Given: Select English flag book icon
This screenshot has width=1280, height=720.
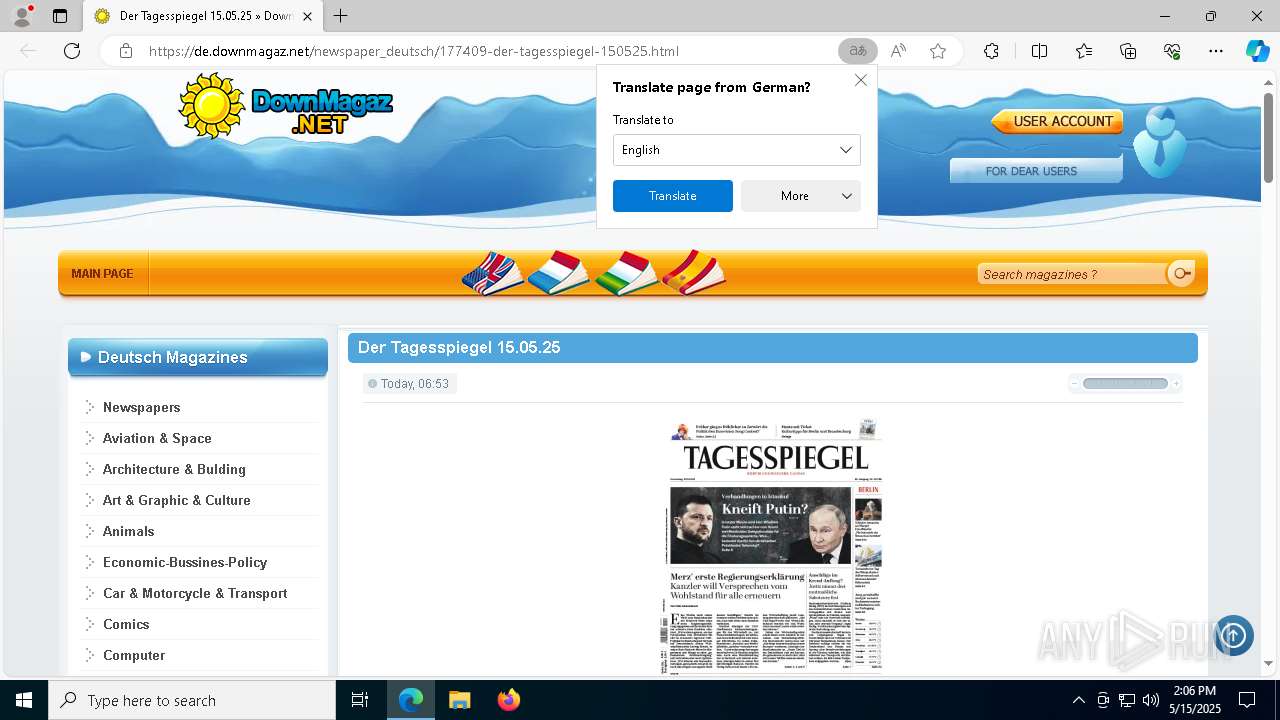Looking at the screenshot, I should click(493, 273).
